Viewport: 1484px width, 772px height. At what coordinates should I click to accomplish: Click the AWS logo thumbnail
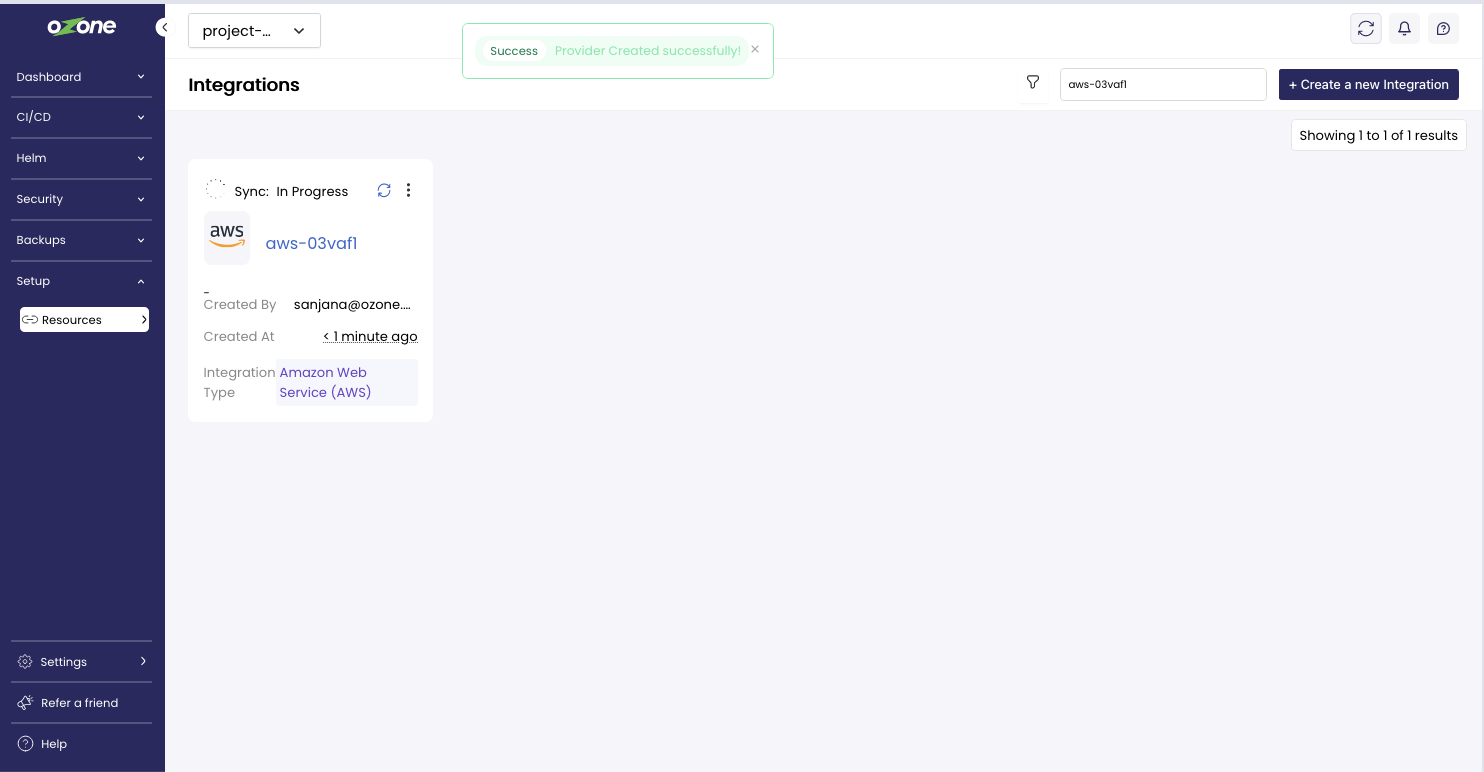pos(227,238)
